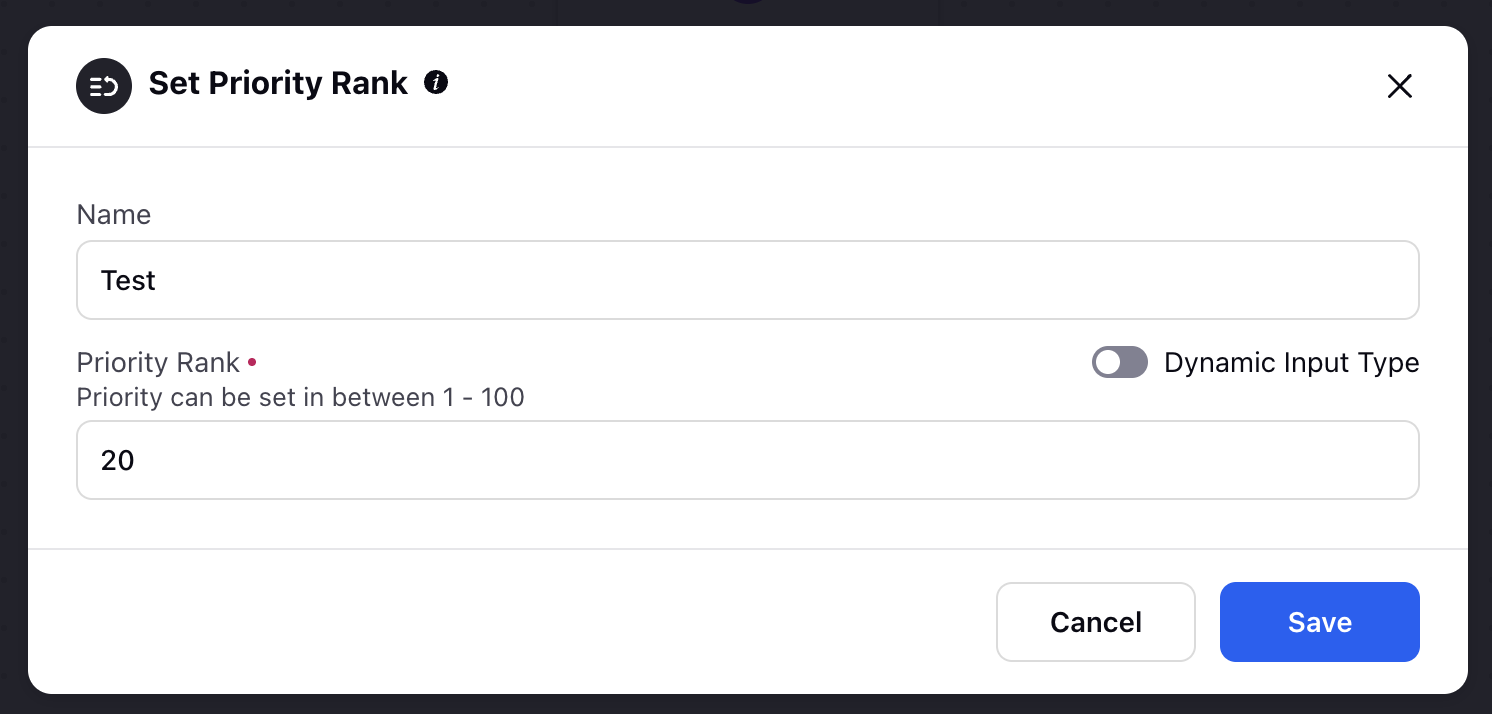Click the Priority Rank field label

[159, 362]
